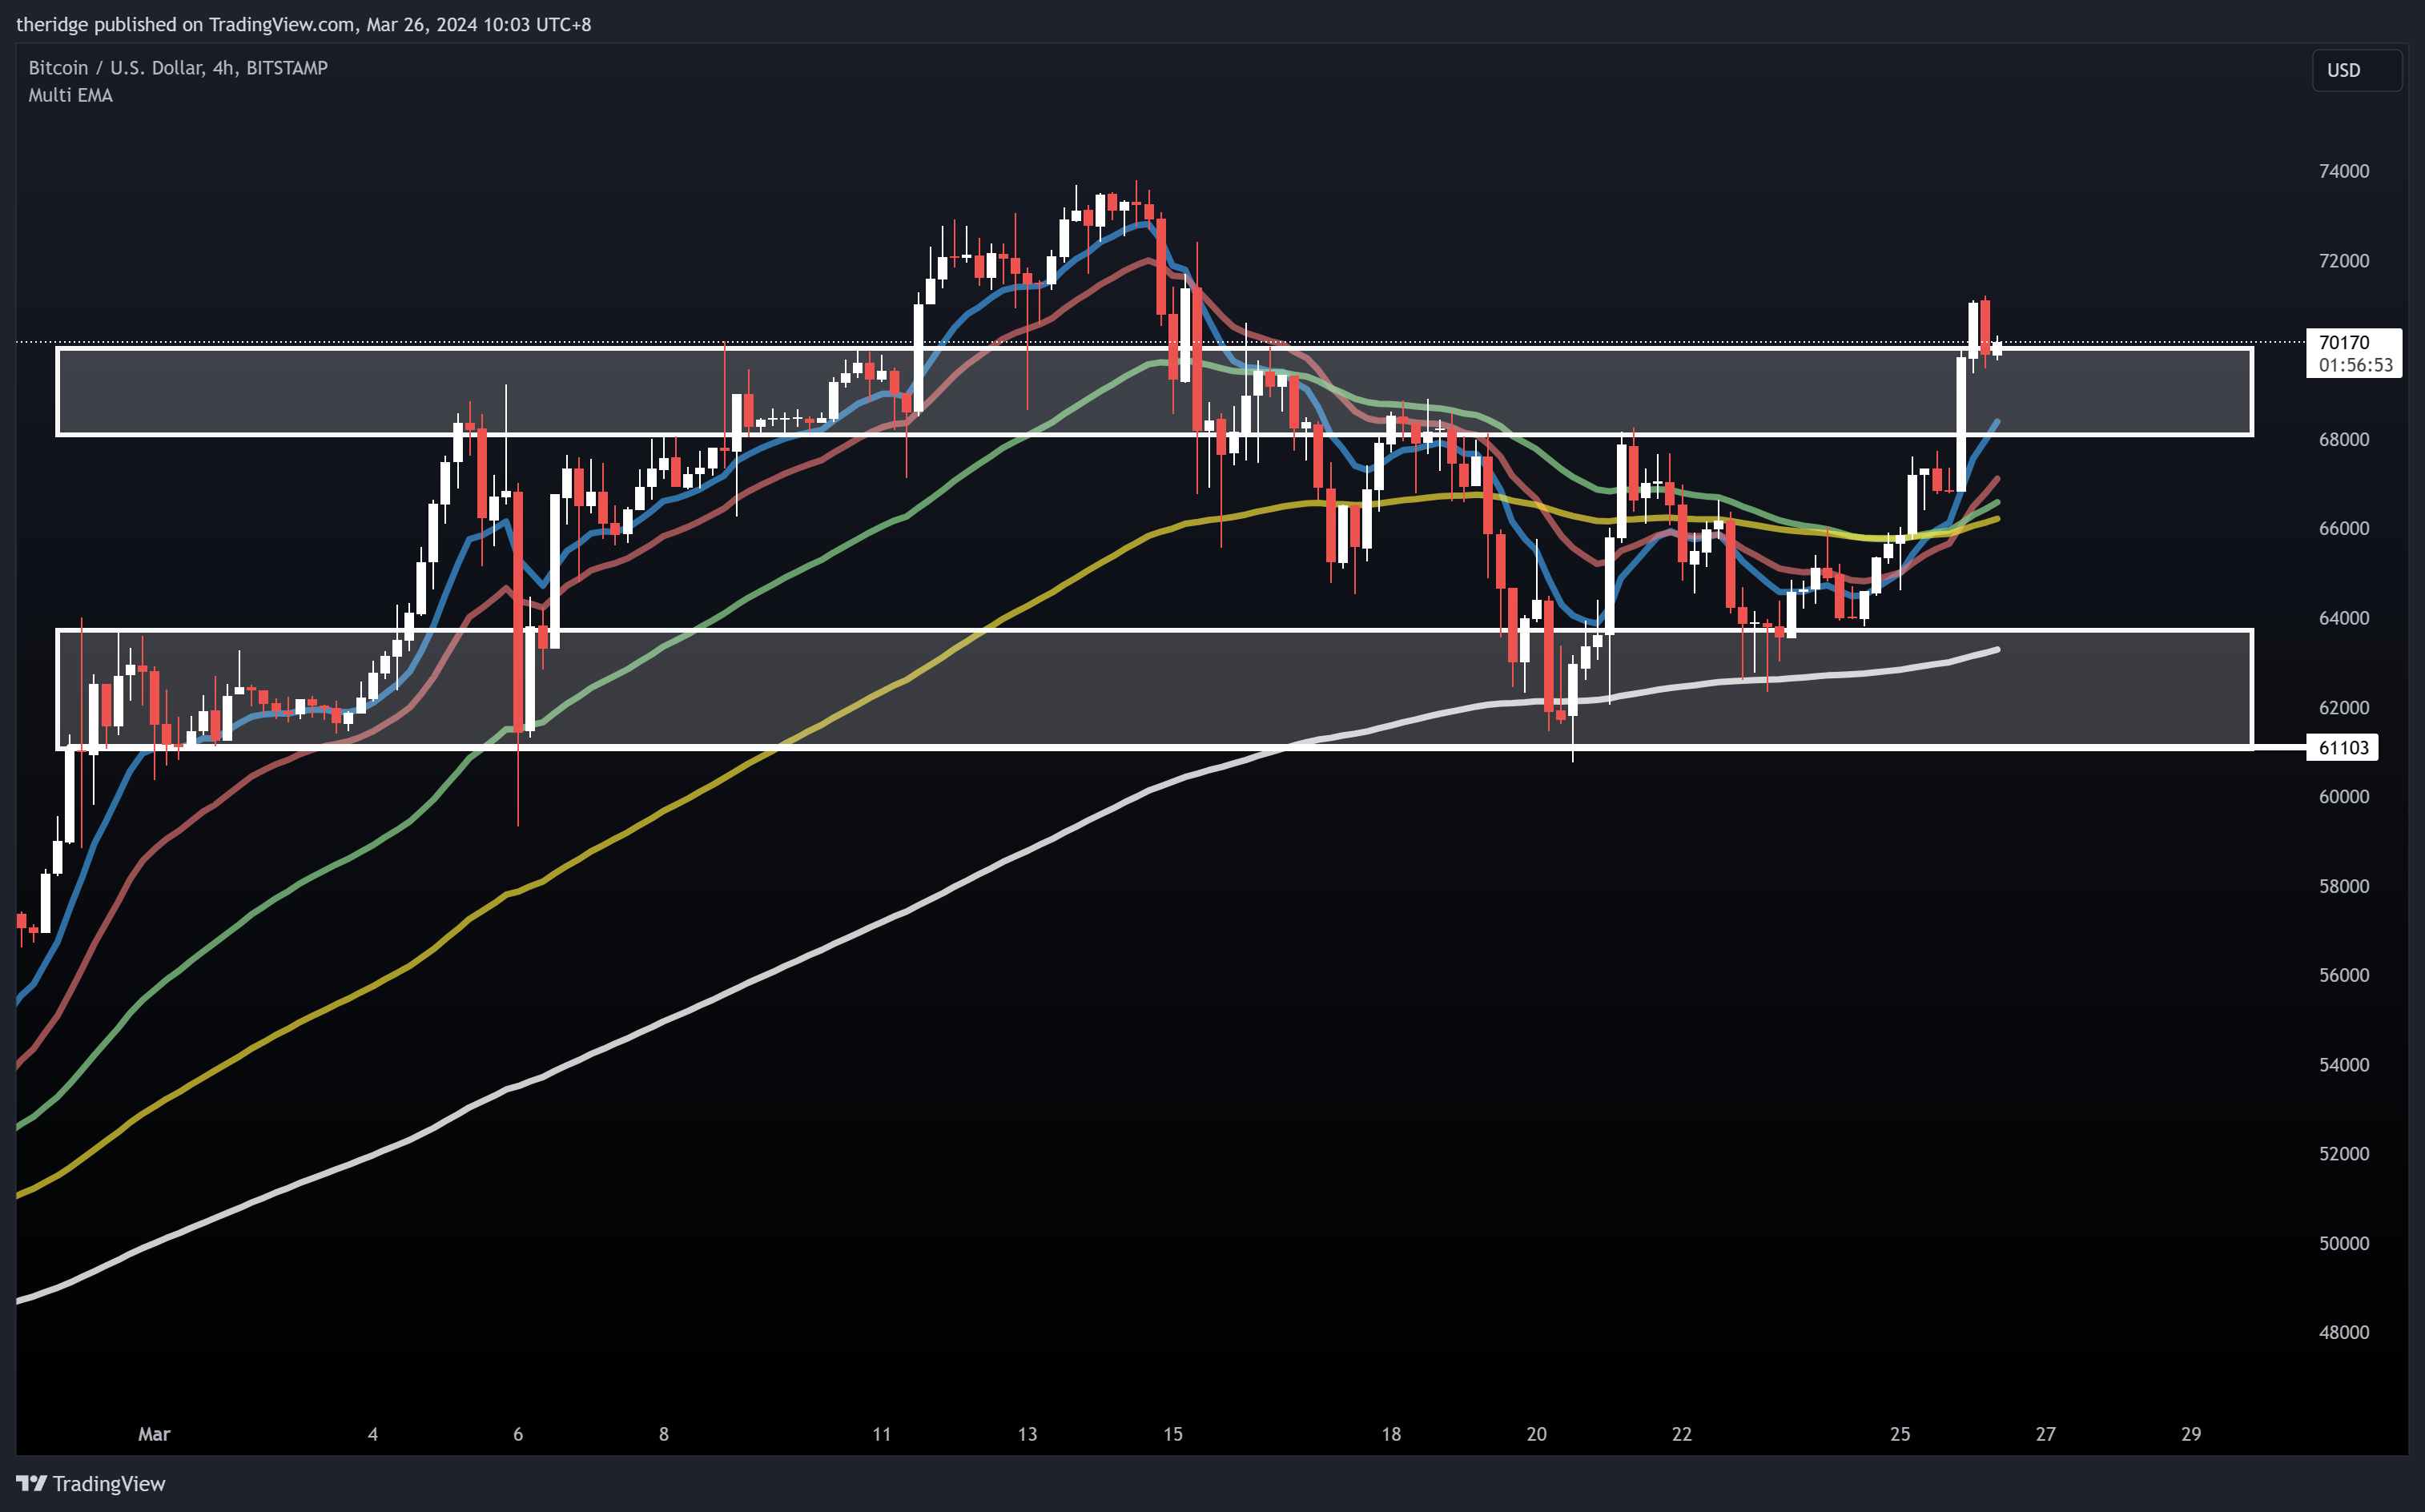Open the USD currency button
Viewport: 2425px width, 1512px height.
coord(2356,70)
